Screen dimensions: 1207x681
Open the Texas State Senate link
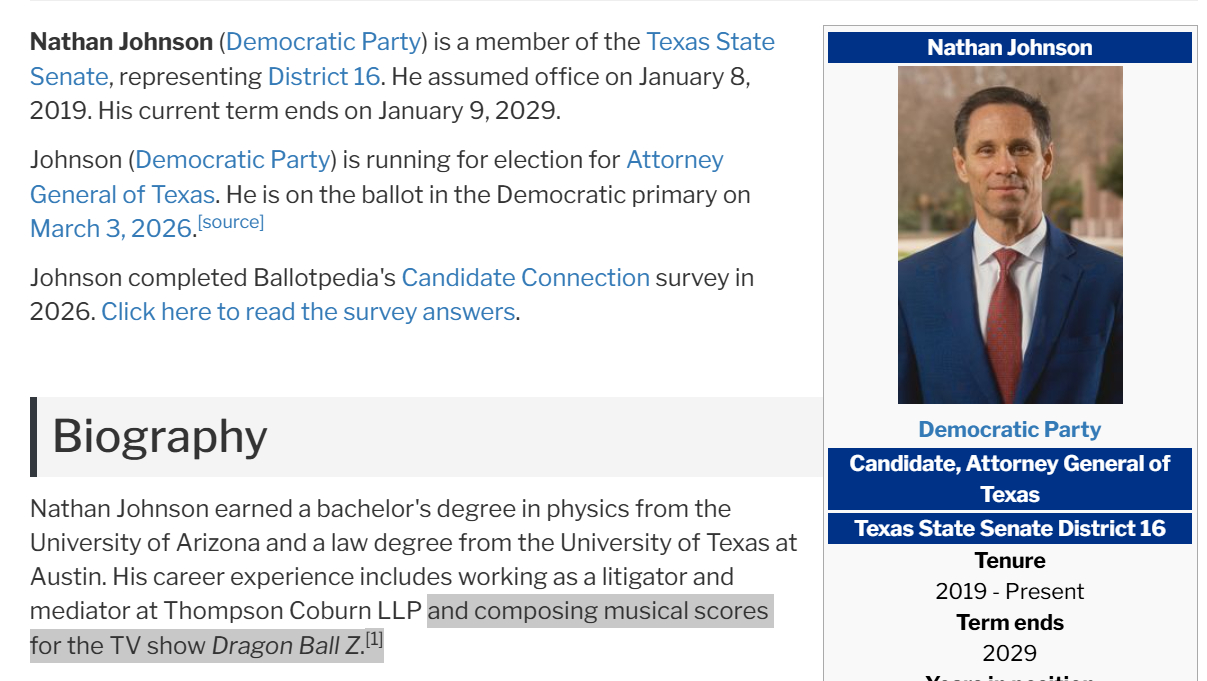[709, 42]
